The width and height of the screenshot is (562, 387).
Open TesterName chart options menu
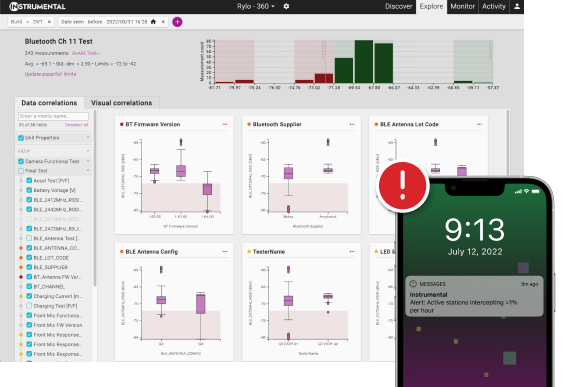[x=352, y=252]
